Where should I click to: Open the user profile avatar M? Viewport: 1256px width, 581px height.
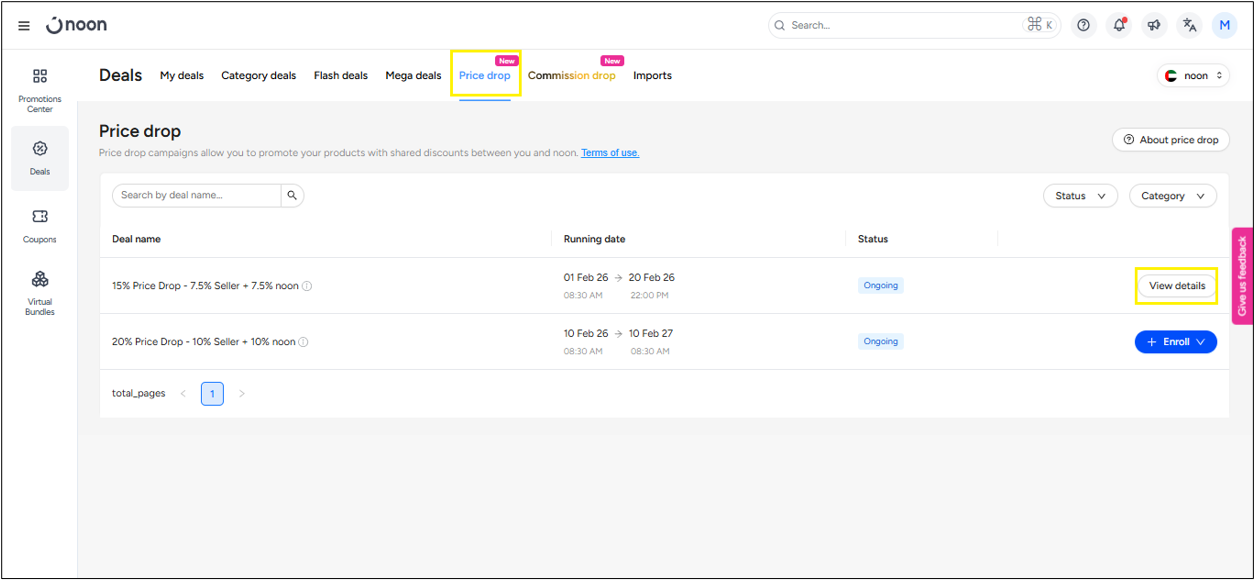(x=1224, y=26)
